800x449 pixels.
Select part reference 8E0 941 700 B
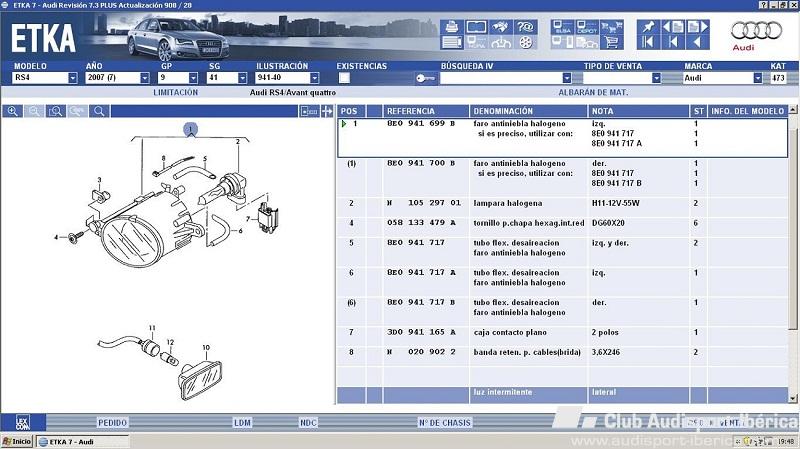tap(421, 163)
